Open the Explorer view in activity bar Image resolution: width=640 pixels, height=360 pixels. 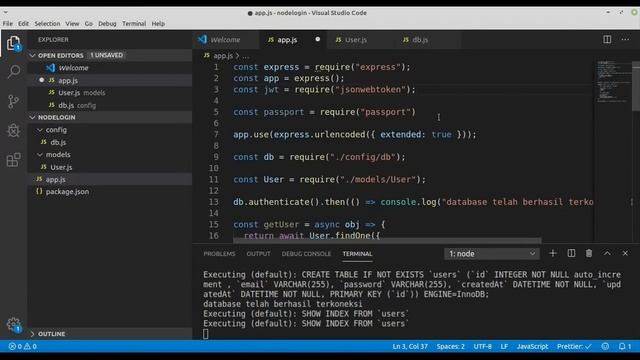click(13, 43)
